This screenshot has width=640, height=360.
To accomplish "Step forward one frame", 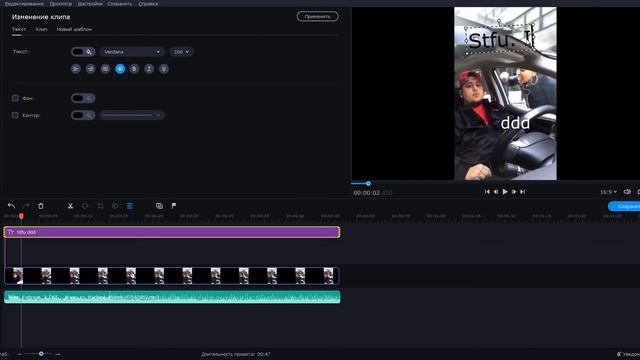I will 514,191.
